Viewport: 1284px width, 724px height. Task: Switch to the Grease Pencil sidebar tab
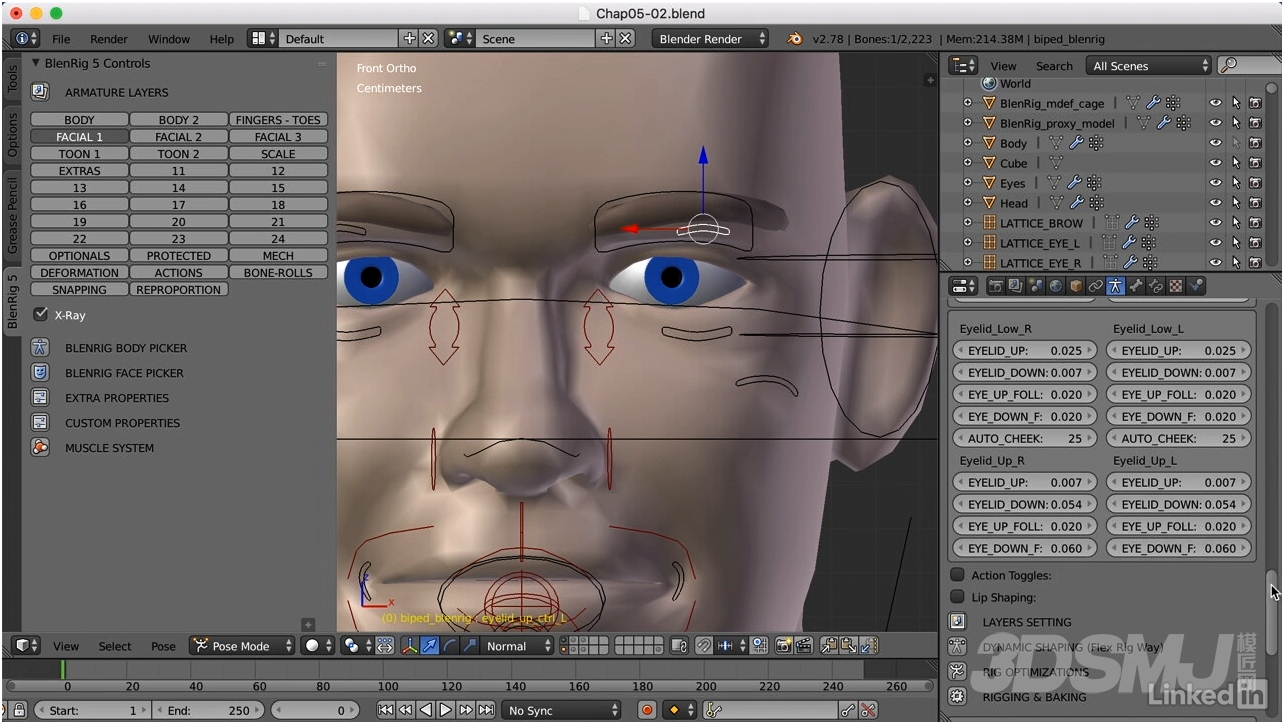click(12, 214)
